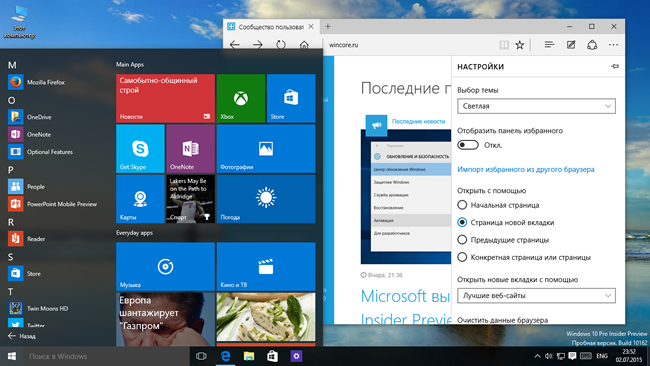Viewport: 650px width, 366px height.
Task: Add page to favorites star
Action: [519, 45]
